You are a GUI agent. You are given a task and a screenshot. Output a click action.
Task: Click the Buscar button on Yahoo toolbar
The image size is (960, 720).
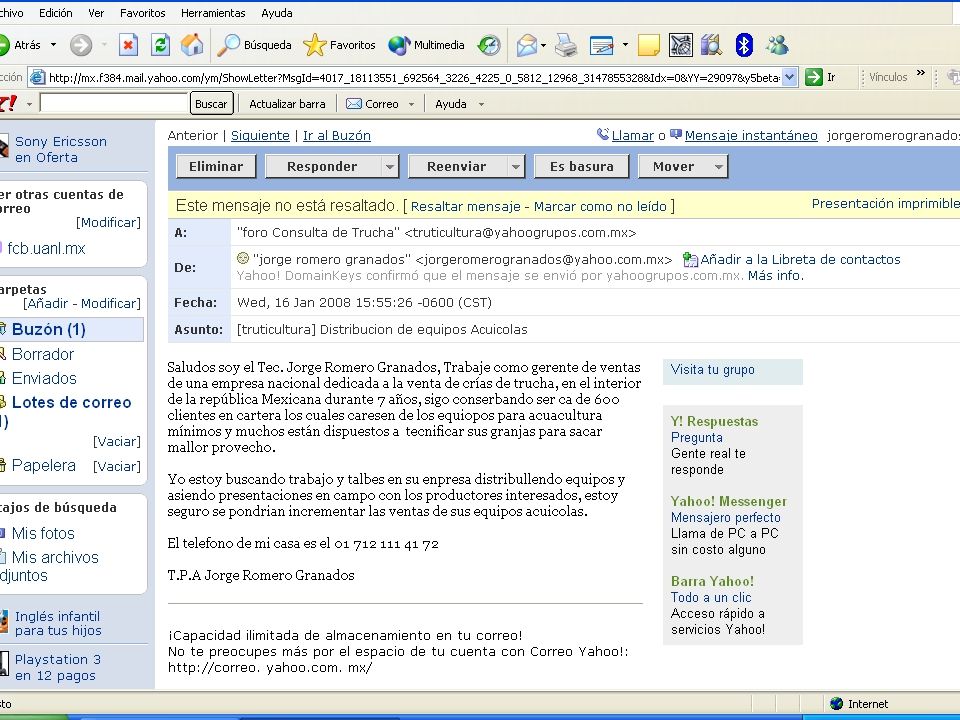(211, 104)
